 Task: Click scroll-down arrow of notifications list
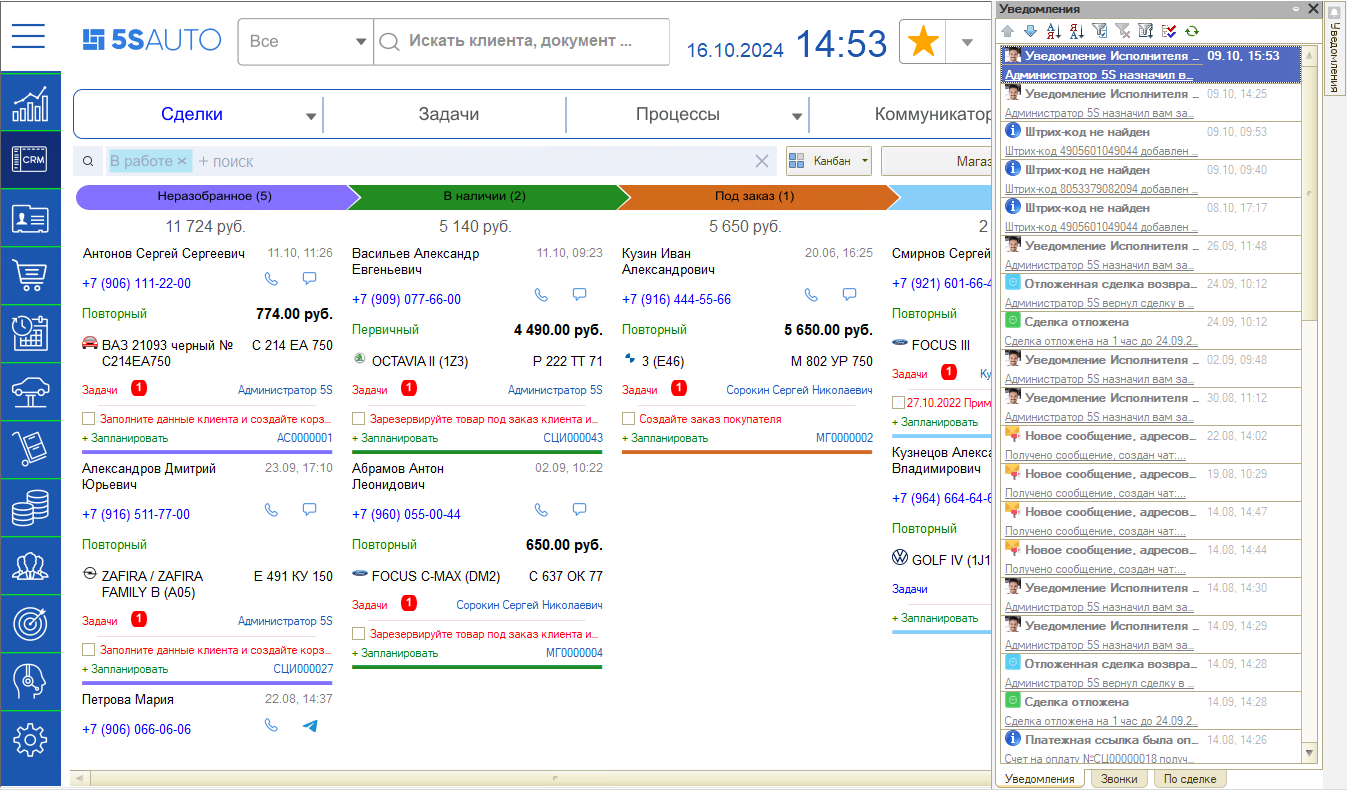1310,752
